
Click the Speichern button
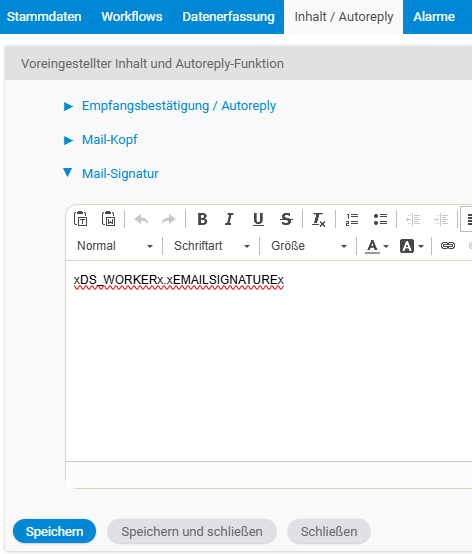(x=54, y=531)
